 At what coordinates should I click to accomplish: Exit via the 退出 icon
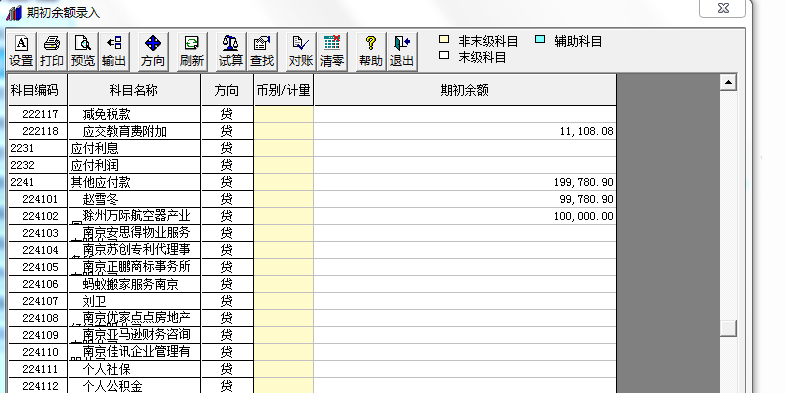[402, 52]
